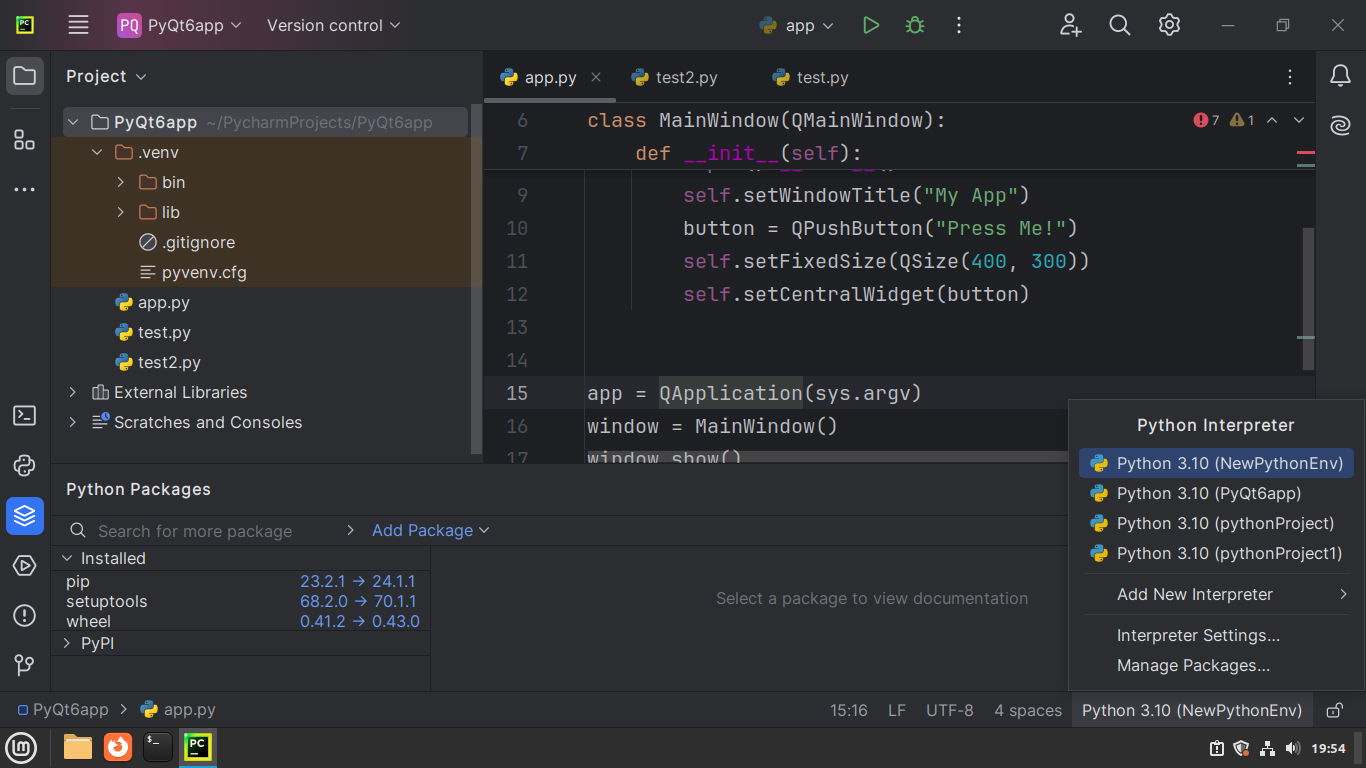Open app.py in project tree
1366x768 pixels.
(x=164, y=302)
